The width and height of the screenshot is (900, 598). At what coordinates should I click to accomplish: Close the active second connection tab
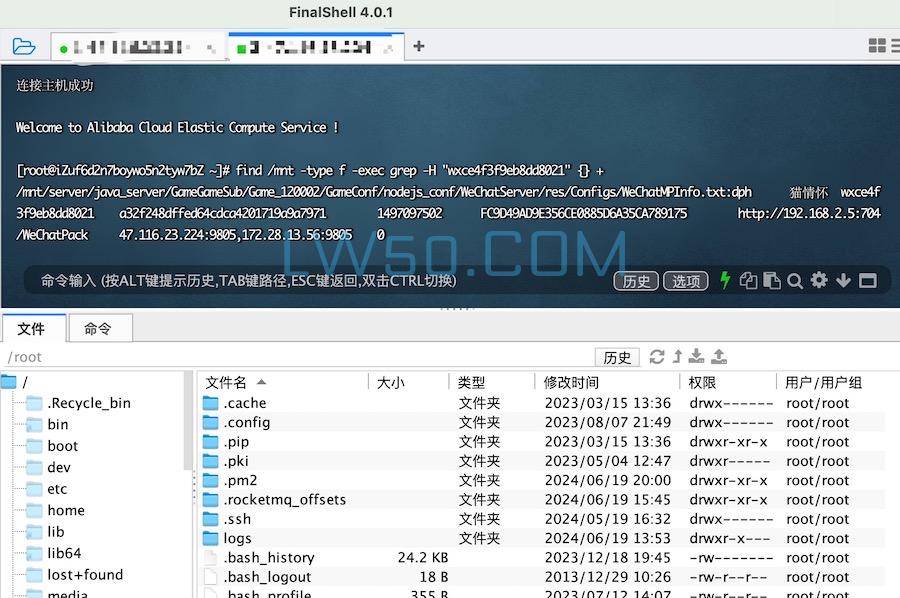coord(389,49)
